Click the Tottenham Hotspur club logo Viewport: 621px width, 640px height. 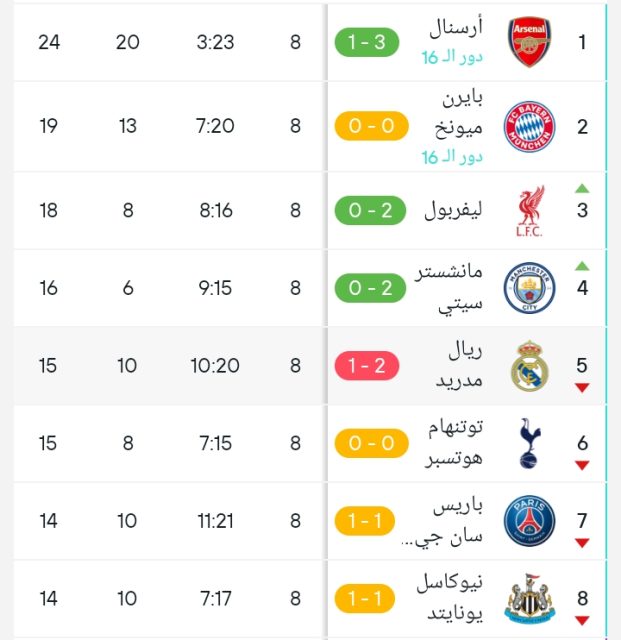point(528,443)
